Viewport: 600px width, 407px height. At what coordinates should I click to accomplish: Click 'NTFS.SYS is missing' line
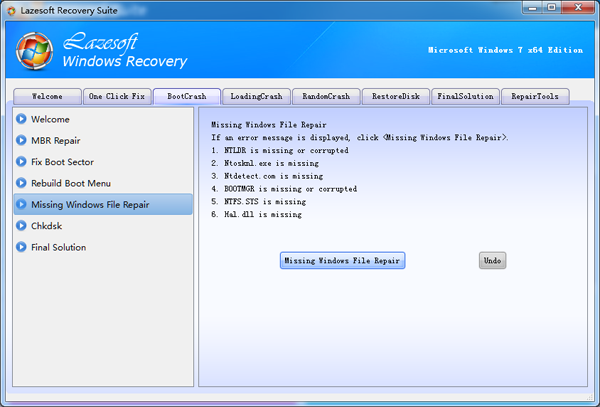(x=265, y=202)
